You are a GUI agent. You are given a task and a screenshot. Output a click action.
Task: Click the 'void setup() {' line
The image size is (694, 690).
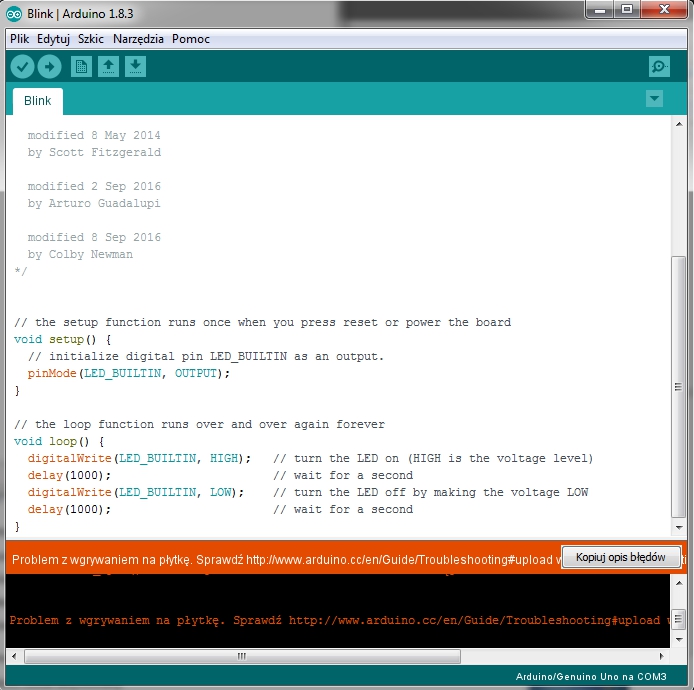coord(62,339)
